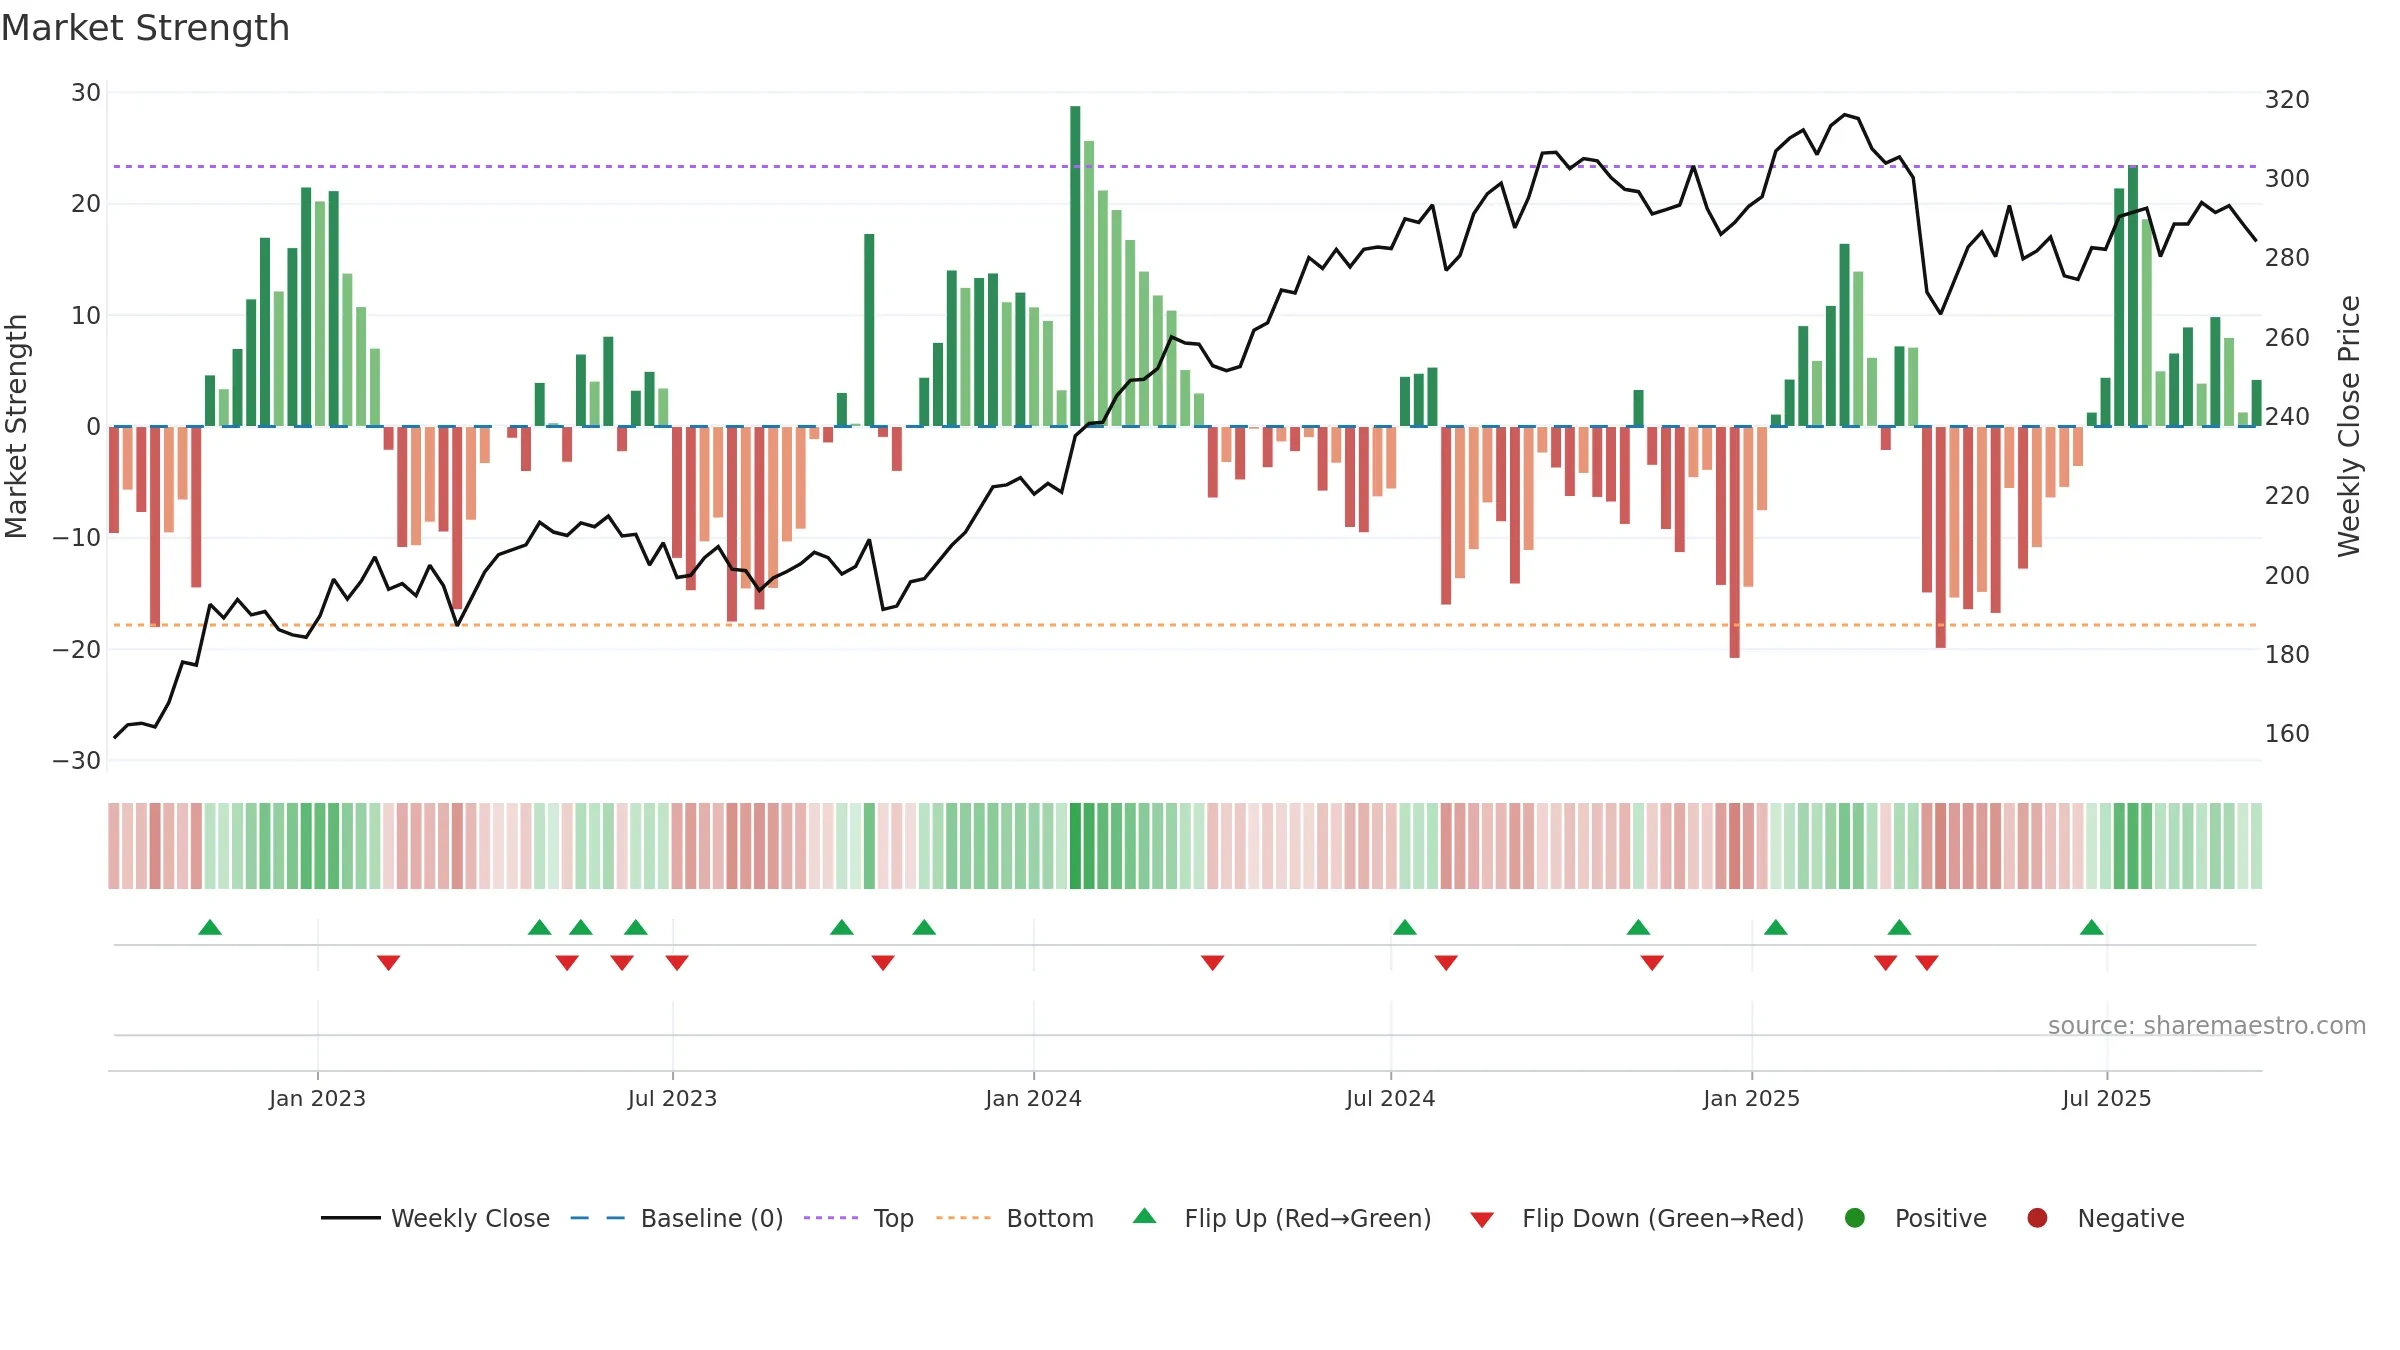This screenshot has width=2400, height=1350.
Task: Click the Positive legend label
Action: pyautogui.click(x=1941, y=1218)
